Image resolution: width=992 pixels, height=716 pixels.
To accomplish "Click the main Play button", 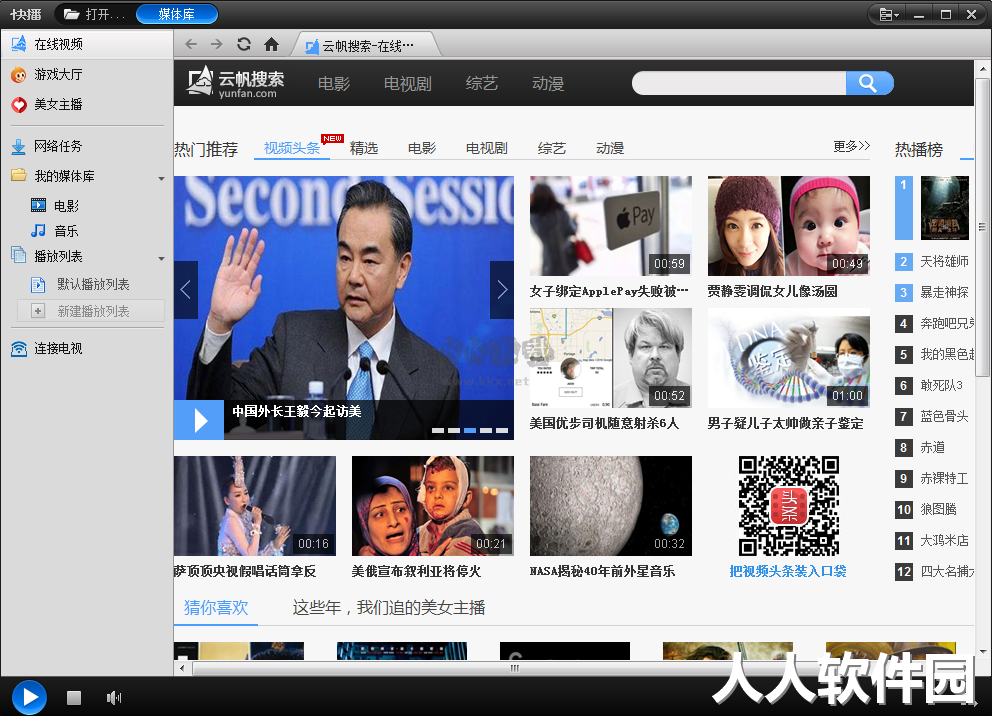I will click(28, 698).
